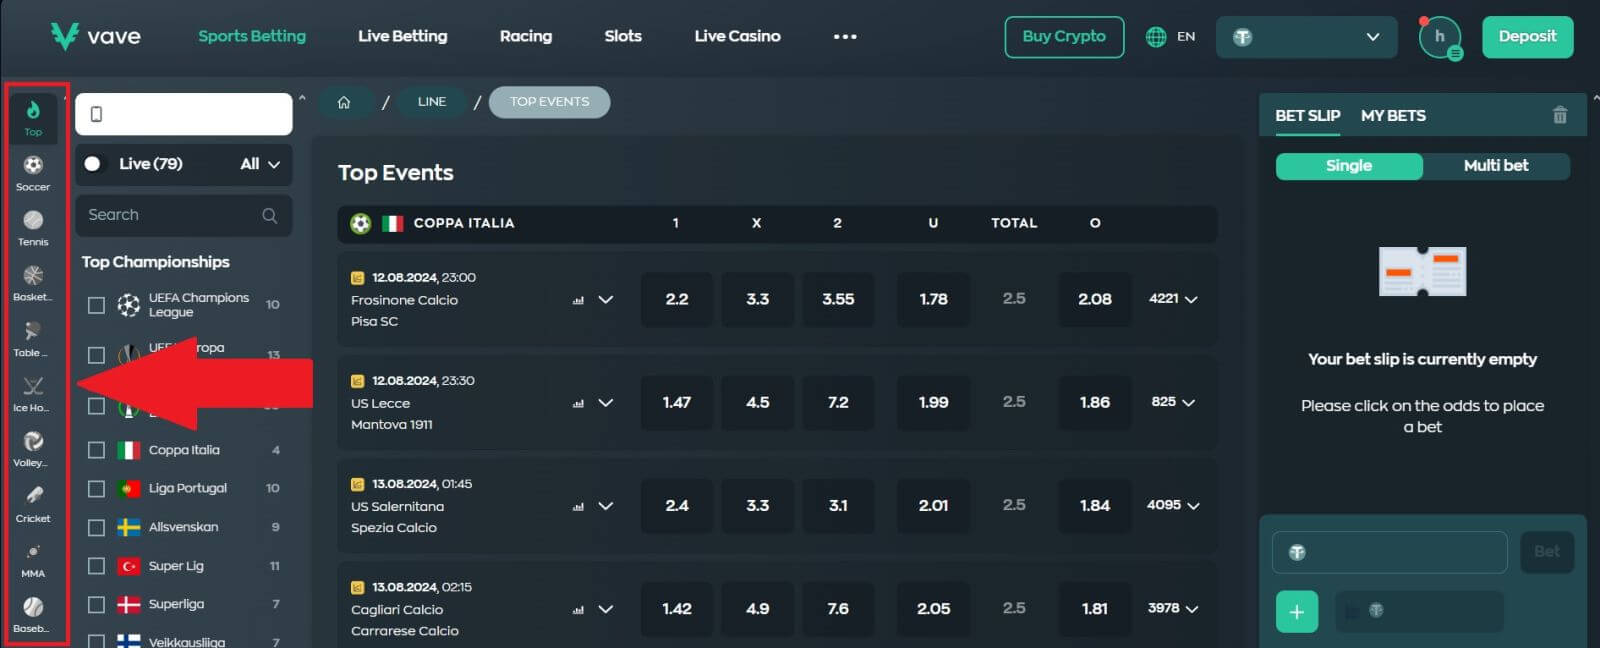The width and height of the screenshot is (1600, 648).
Task: Switch to the My Bets tab
Action: [1393, 116]
